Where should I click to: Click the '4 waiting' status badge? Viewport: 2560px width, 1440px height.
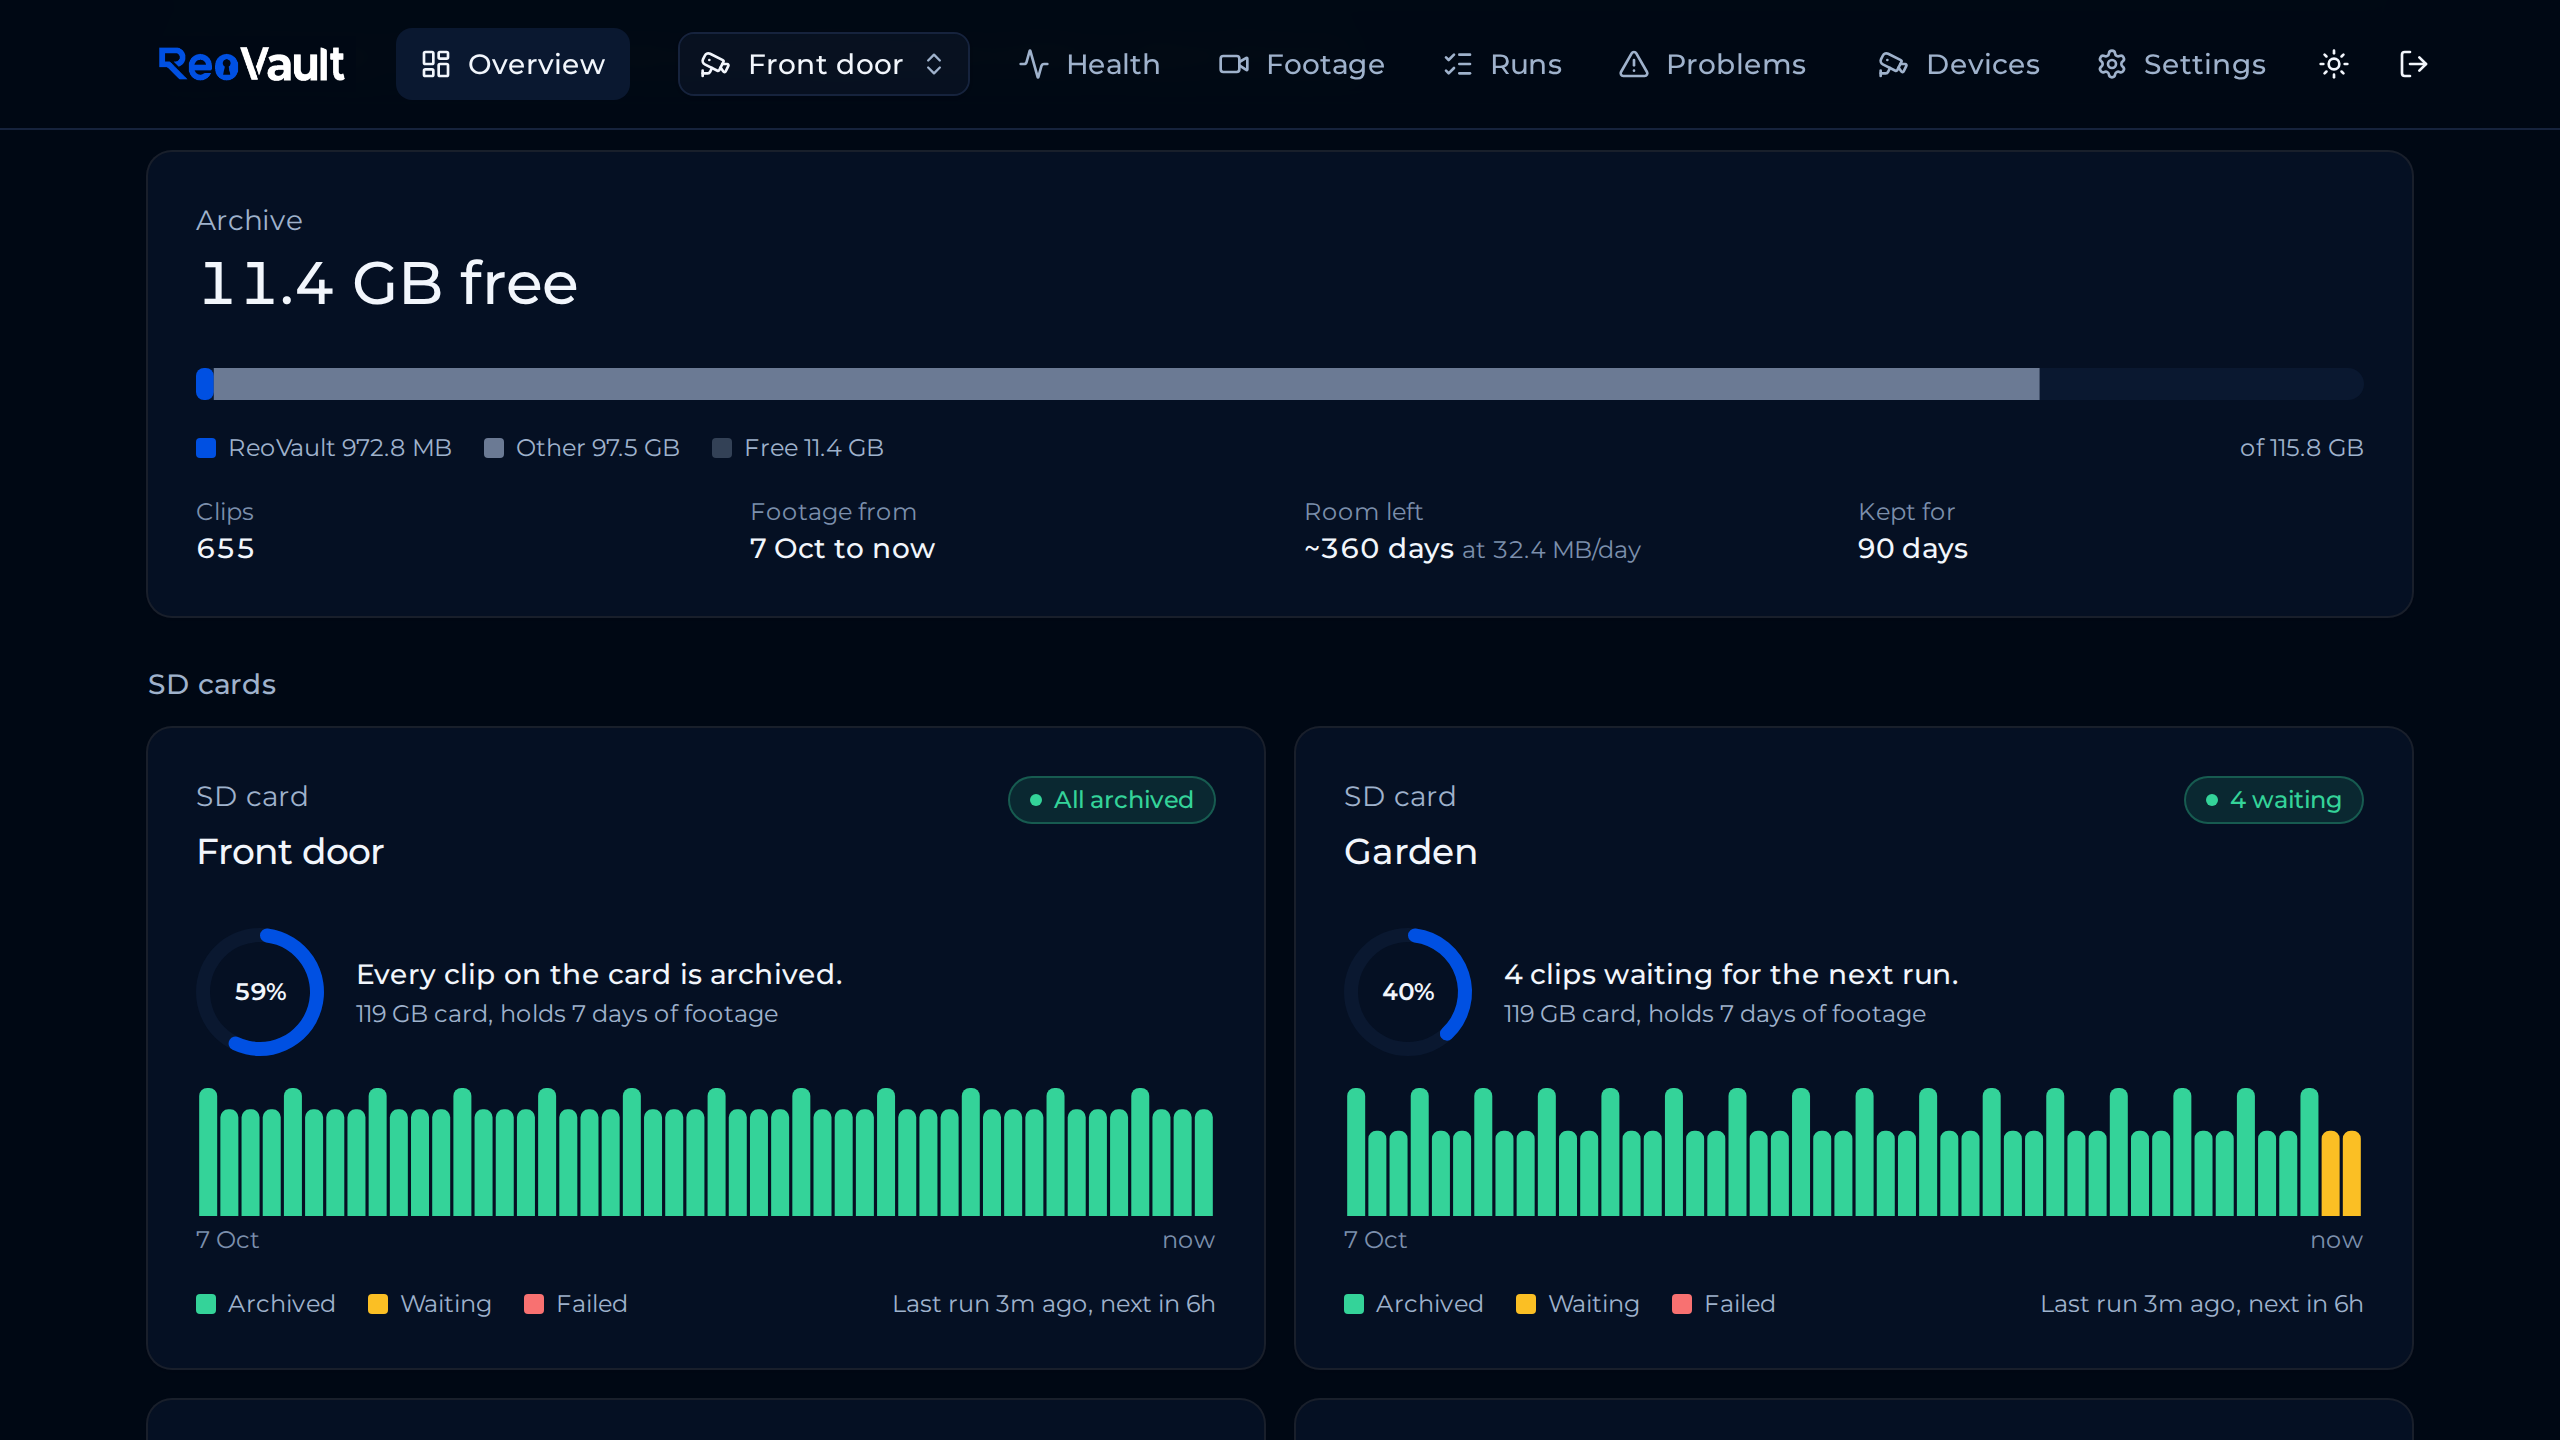2274,800
